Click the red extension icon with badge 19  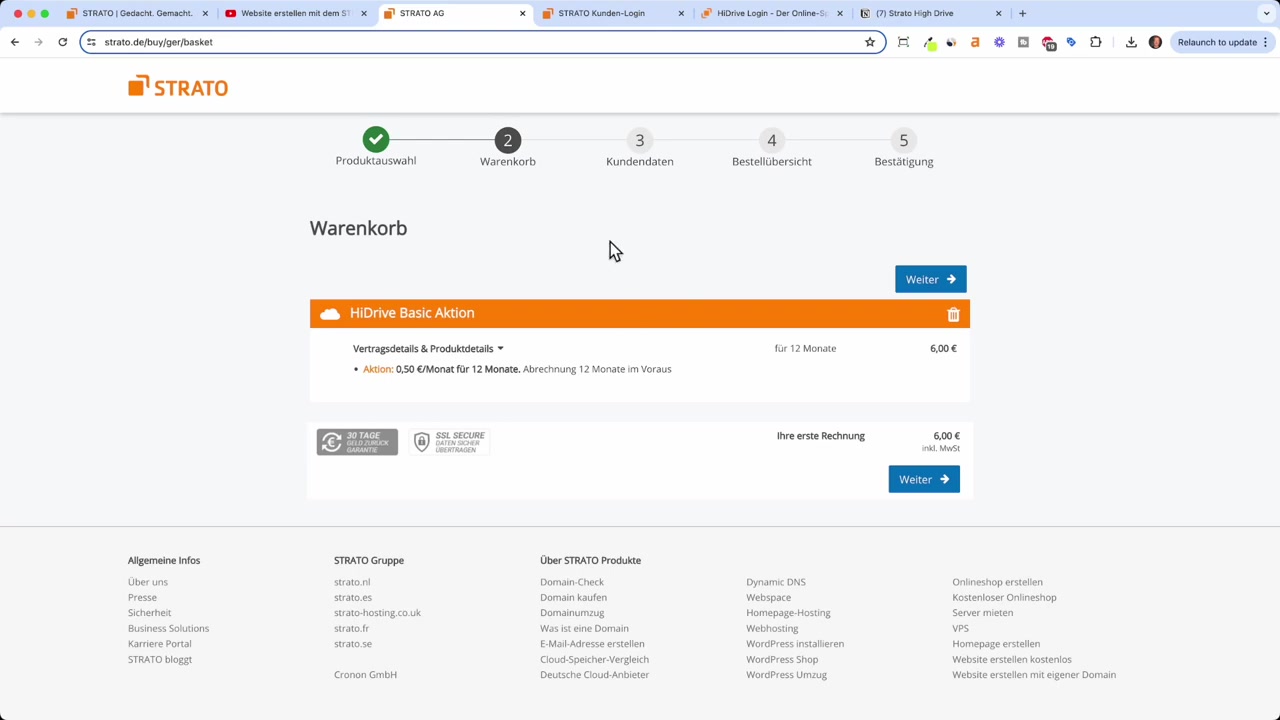click(1048, 43)
